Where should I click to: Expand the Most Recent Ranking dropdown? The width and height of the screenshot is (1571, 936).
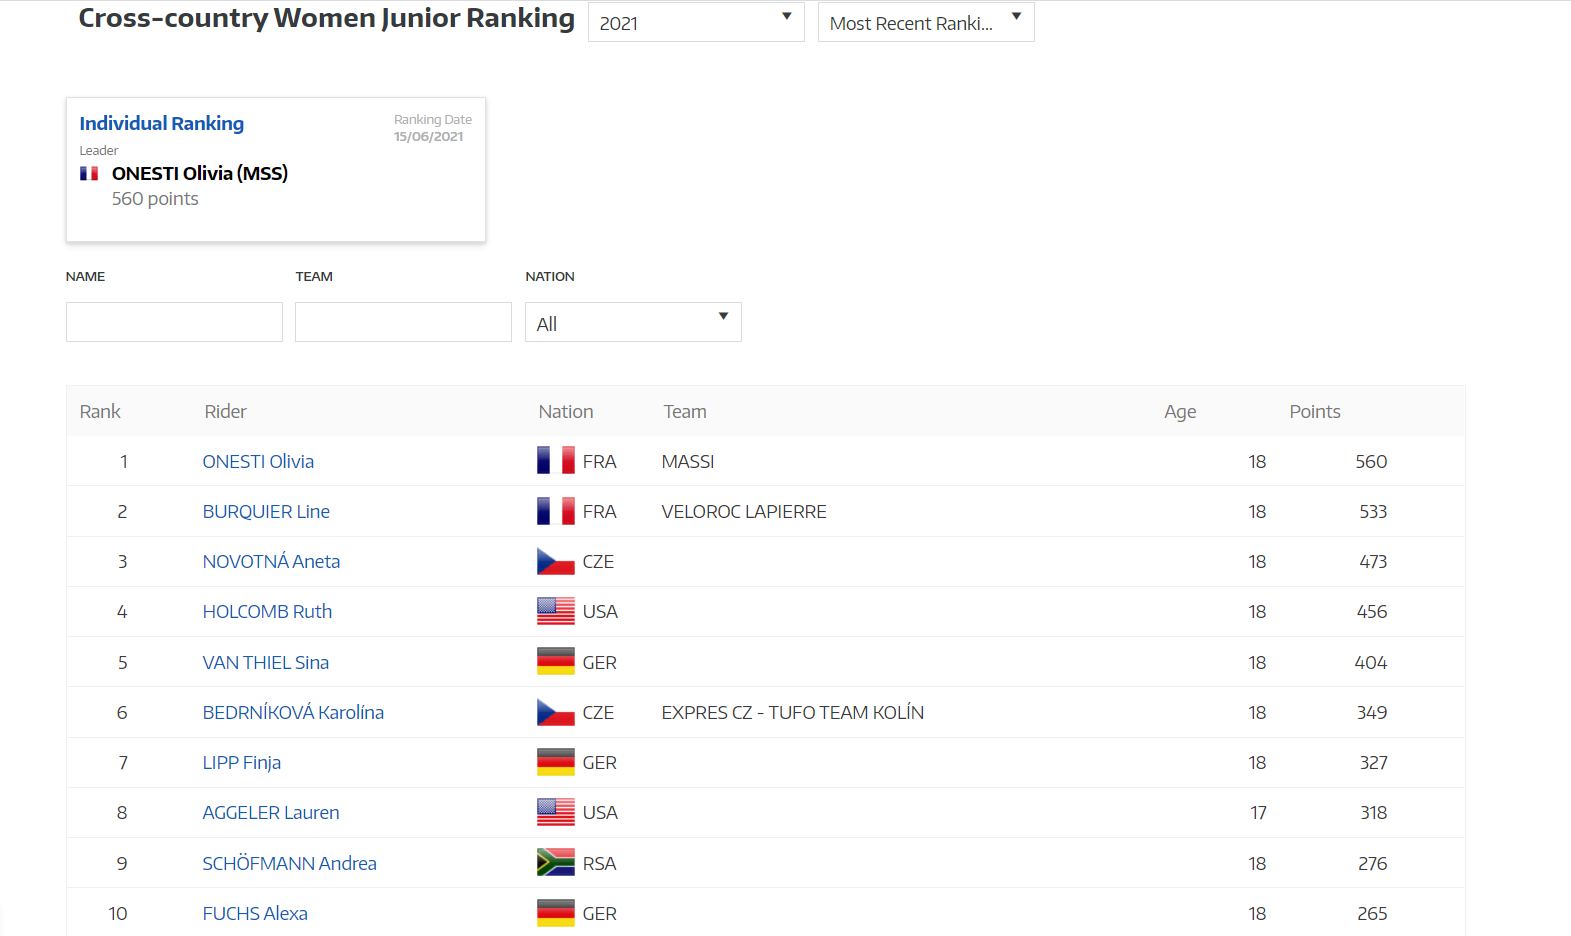[x=925, y=23]
